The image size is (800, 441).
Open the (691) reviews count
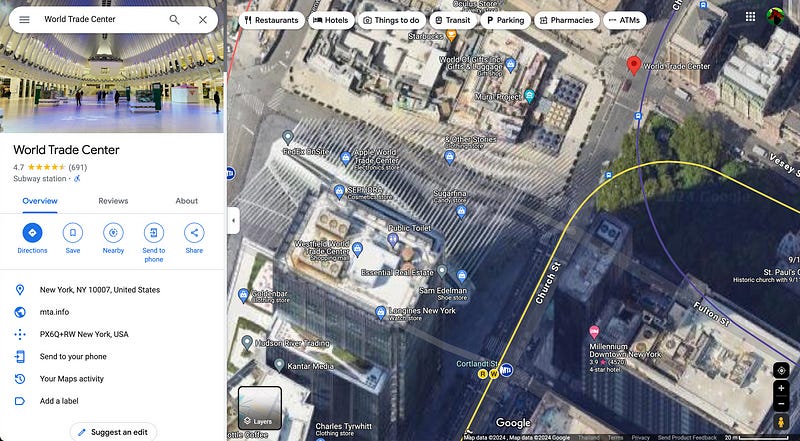point(78,167)
